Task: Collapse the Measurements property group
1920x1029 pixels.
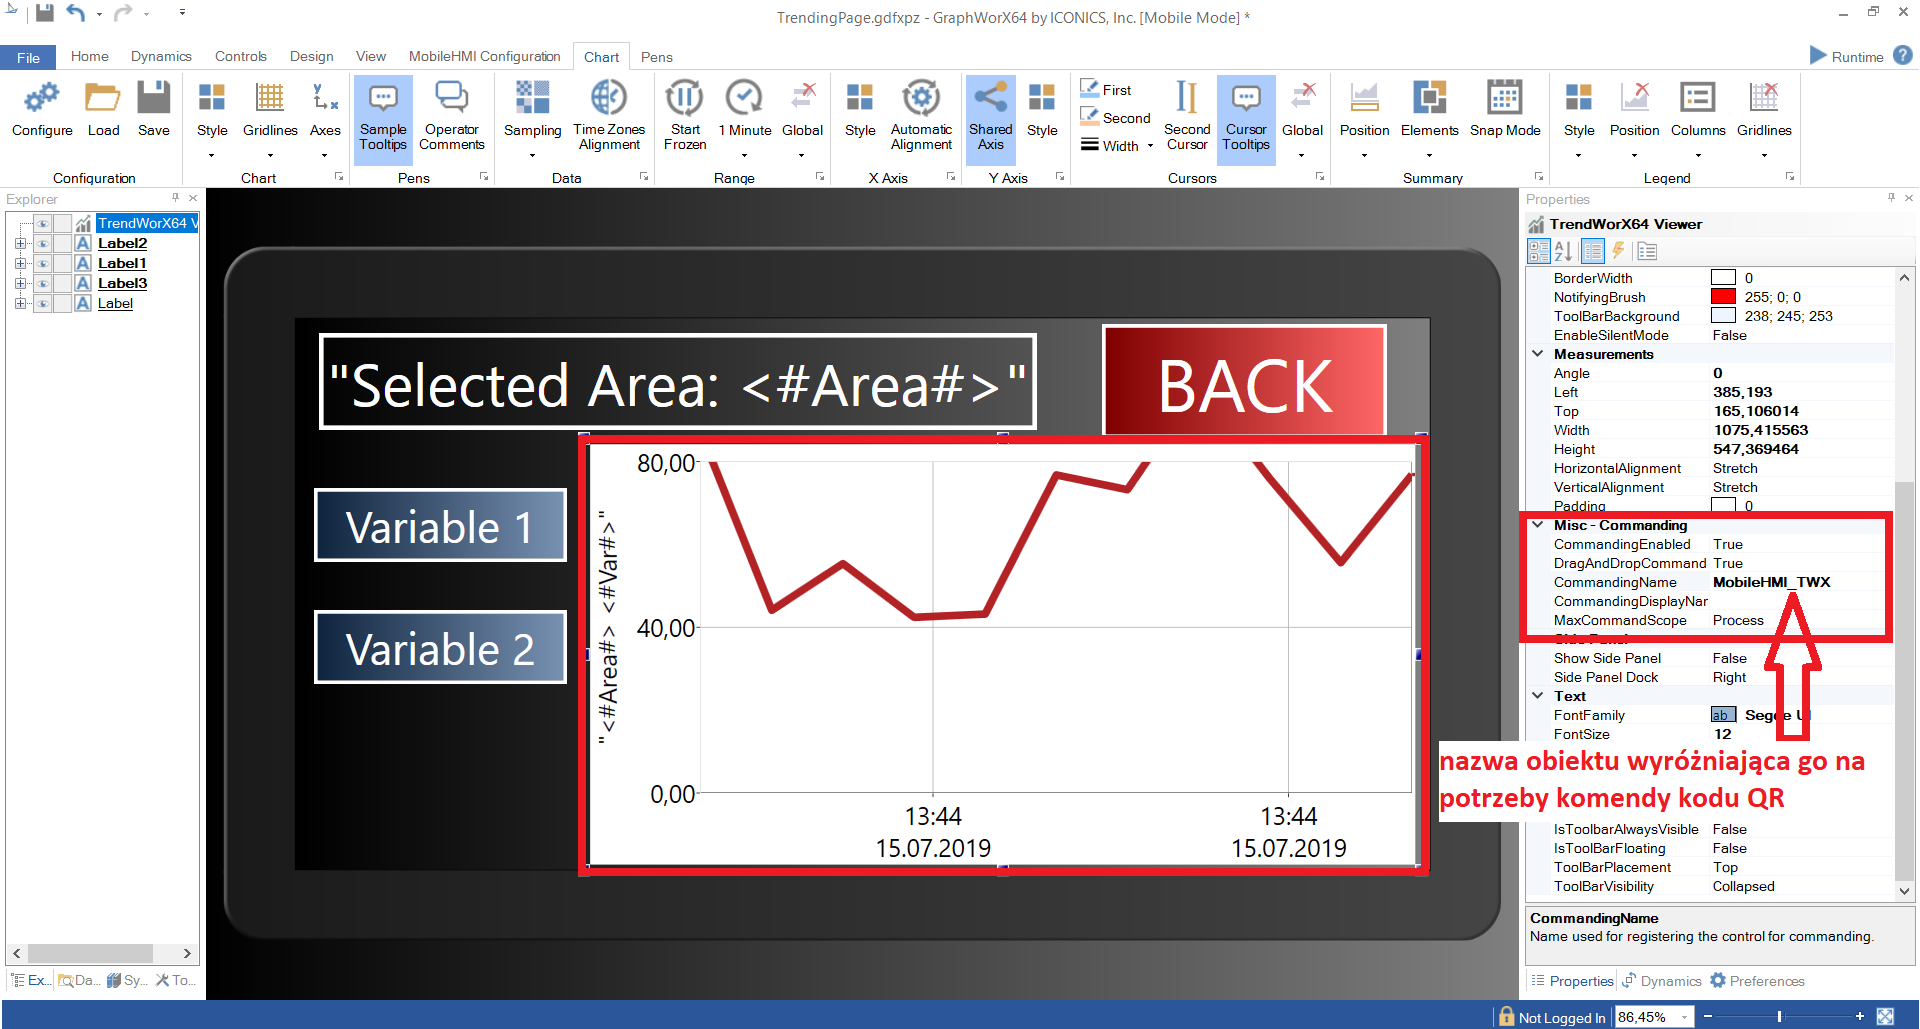Action: [x=1538, y=354]
